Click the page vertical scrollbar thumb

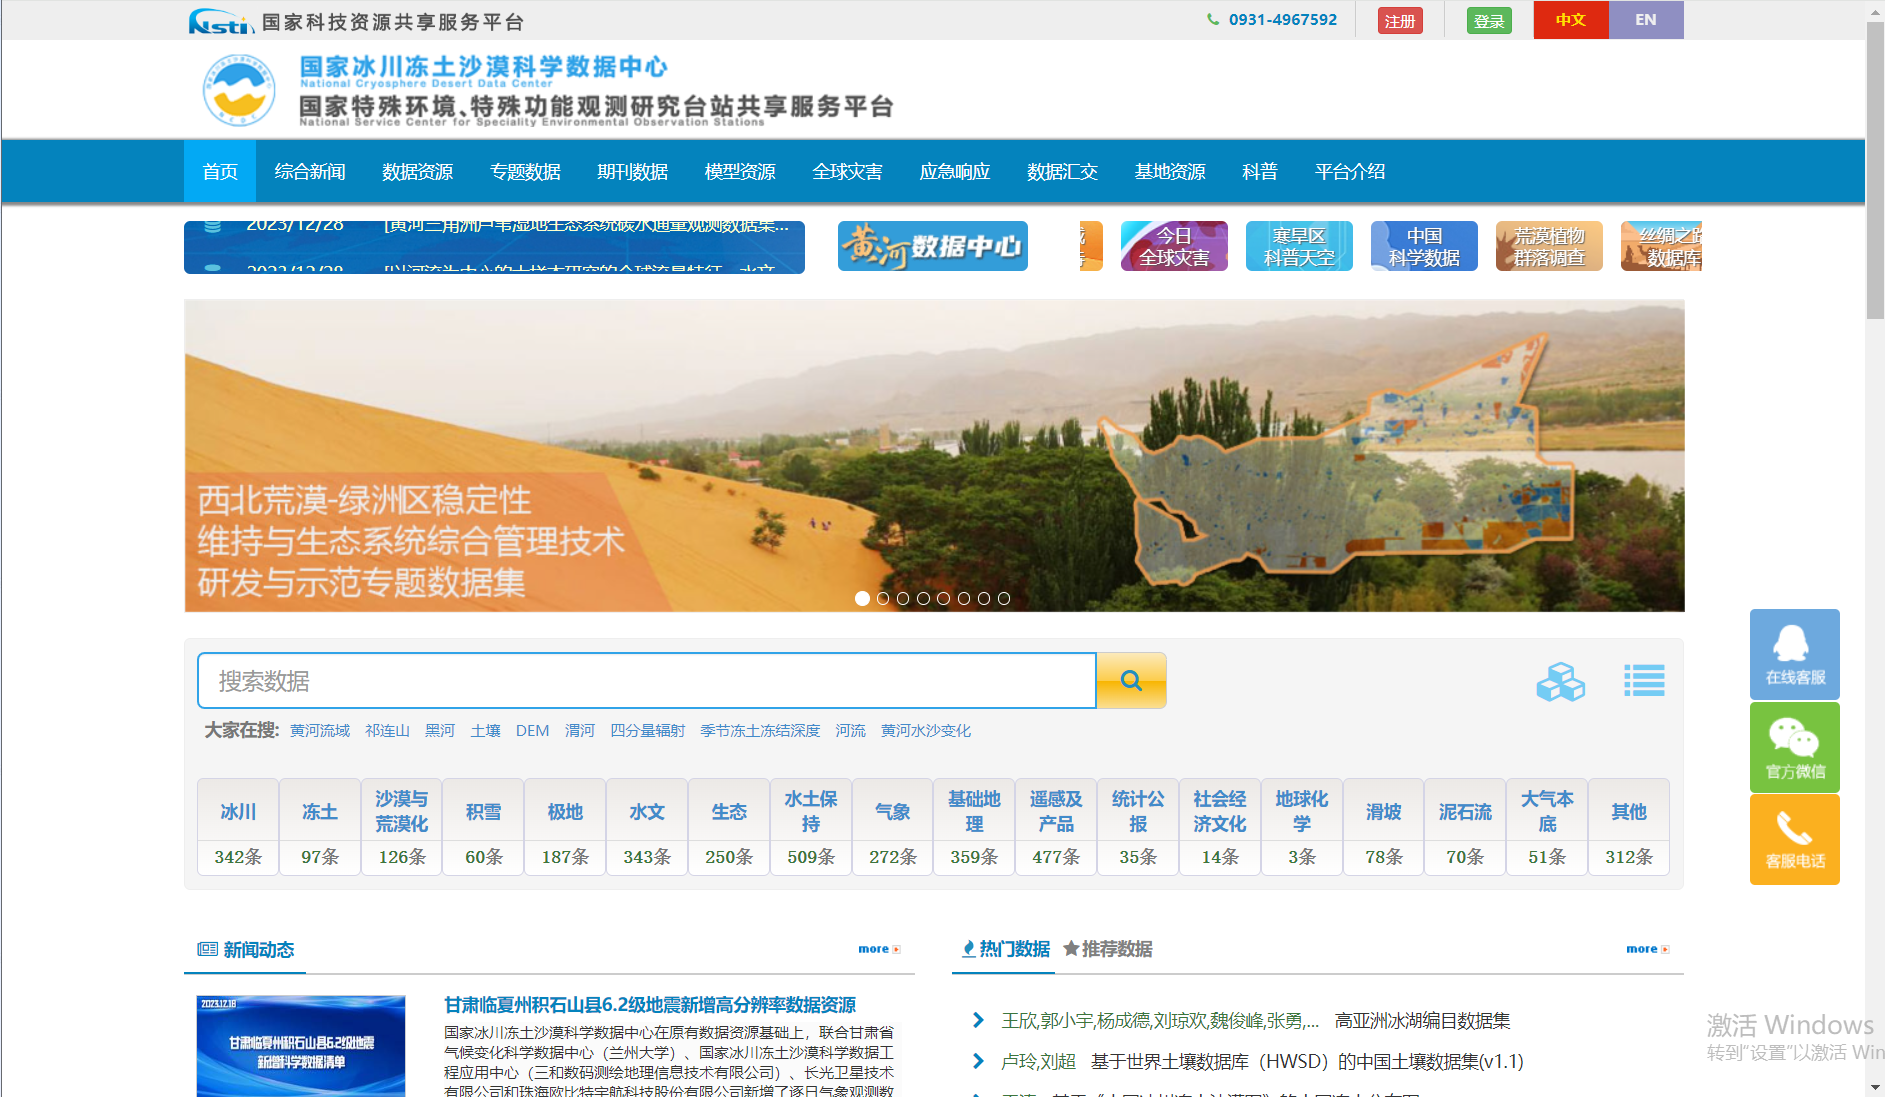(1875, 170)
